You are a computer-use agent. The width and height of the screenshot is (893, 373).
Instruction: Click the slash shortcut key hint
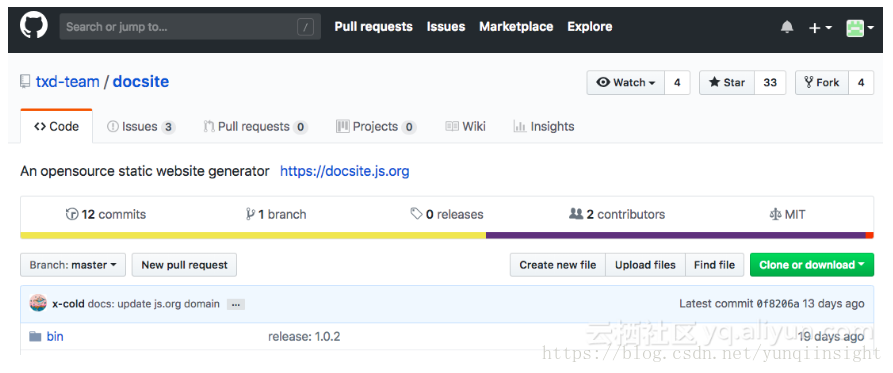tap(305, 27)
